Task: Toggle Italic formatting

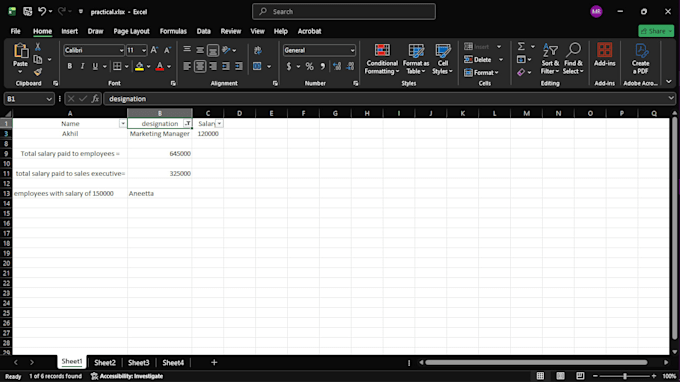Action: click(82, 66)
